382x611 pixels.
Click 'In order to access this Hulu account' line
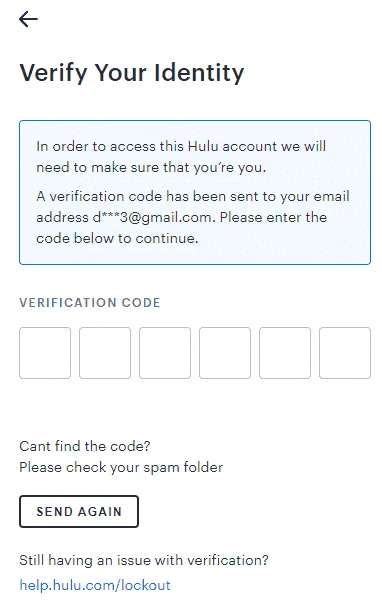[x=181, y=146]
